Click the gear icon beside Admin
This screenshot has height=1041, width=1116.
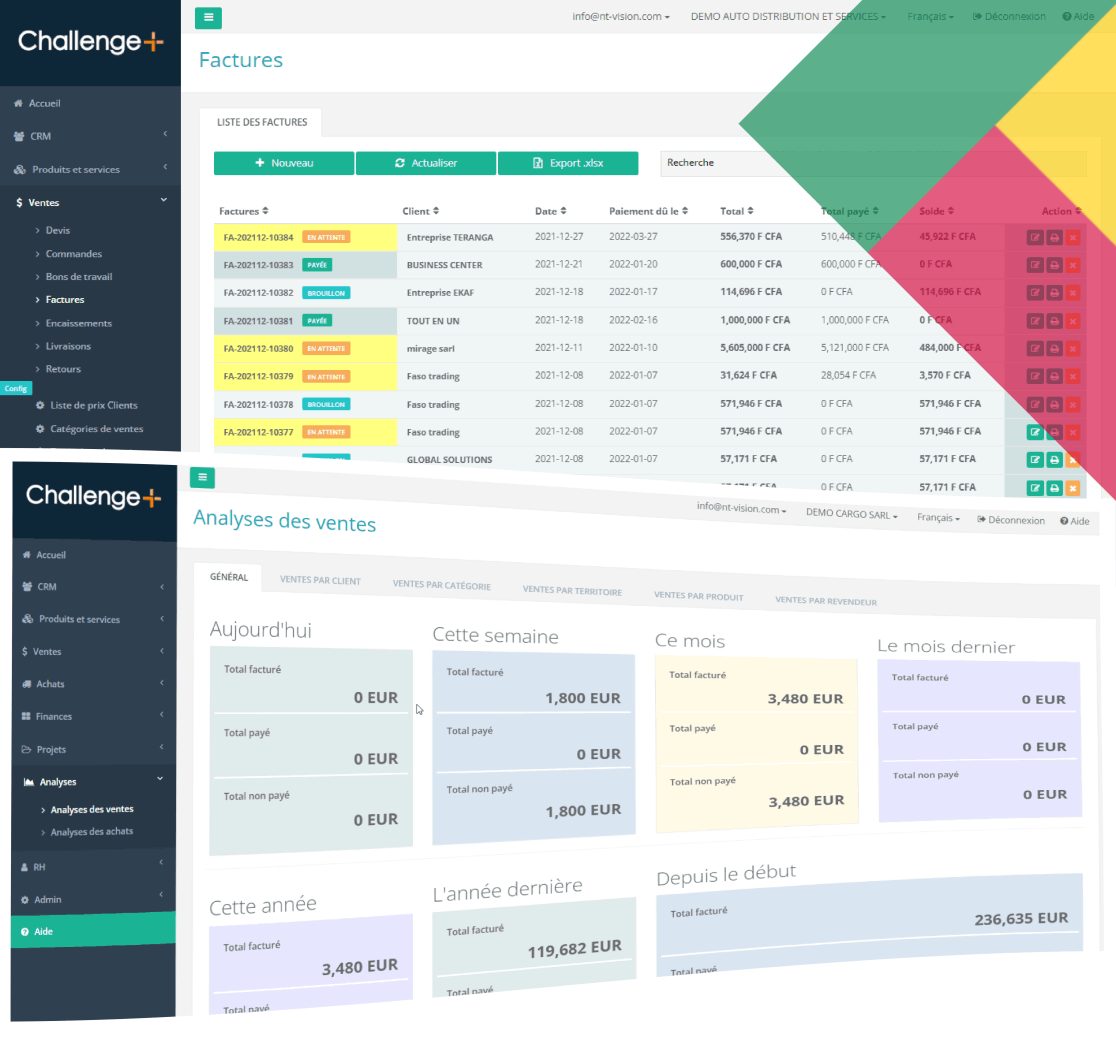[x=25, y=899]
